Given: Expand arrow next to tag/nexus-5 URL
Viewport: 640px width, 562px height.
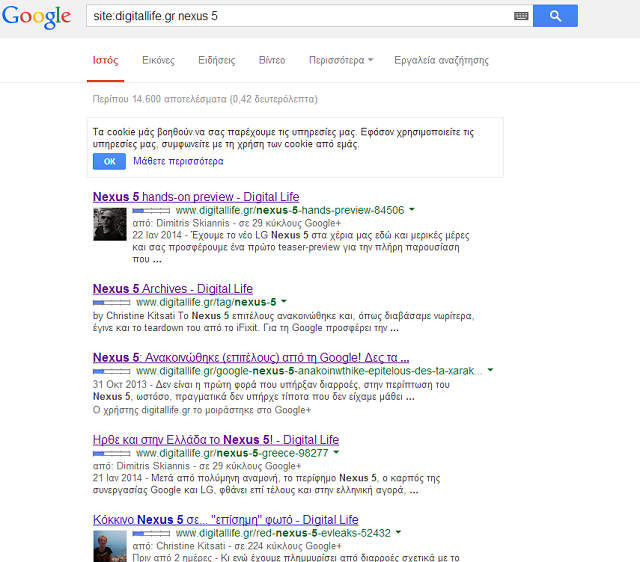Looking at the screenshot, I should [x=284, y=301].
